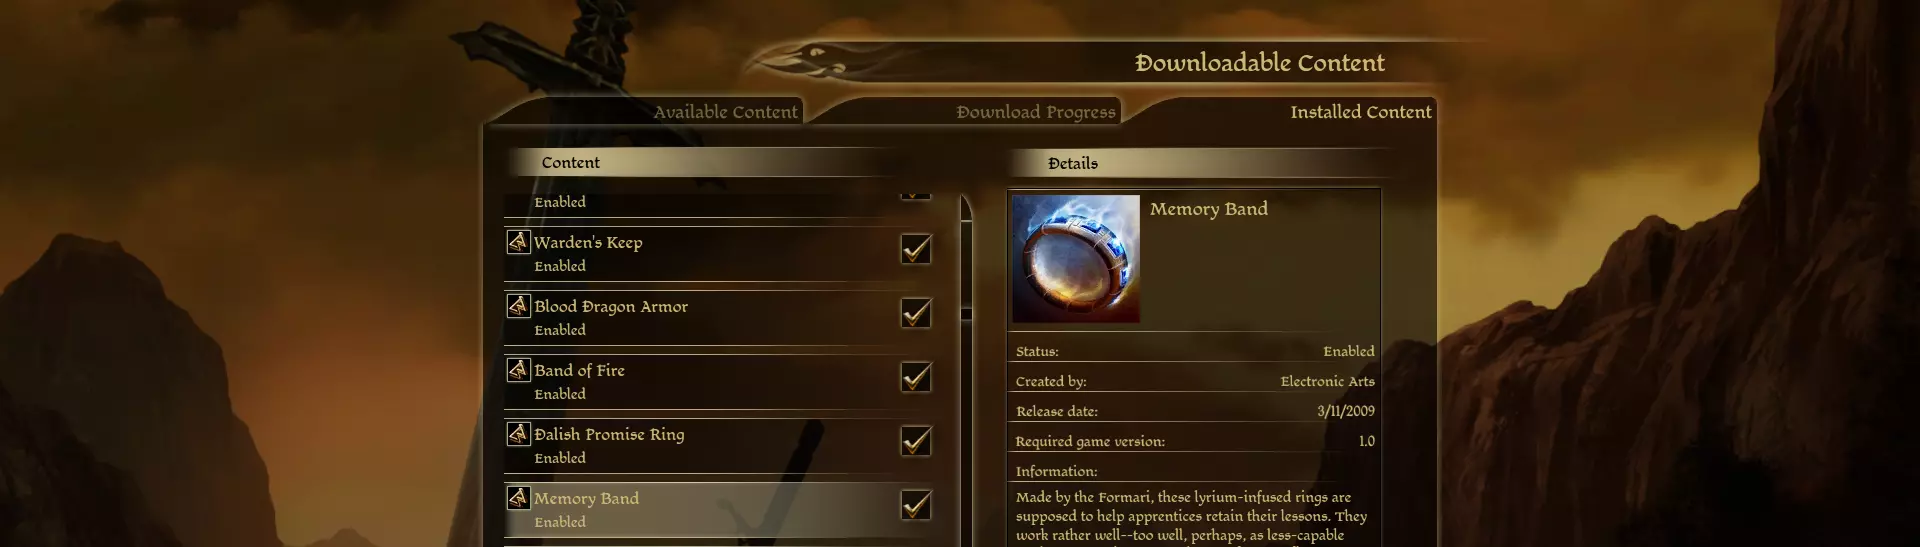Click the scroll-up arrow of the content list

(x=966, y=207)
